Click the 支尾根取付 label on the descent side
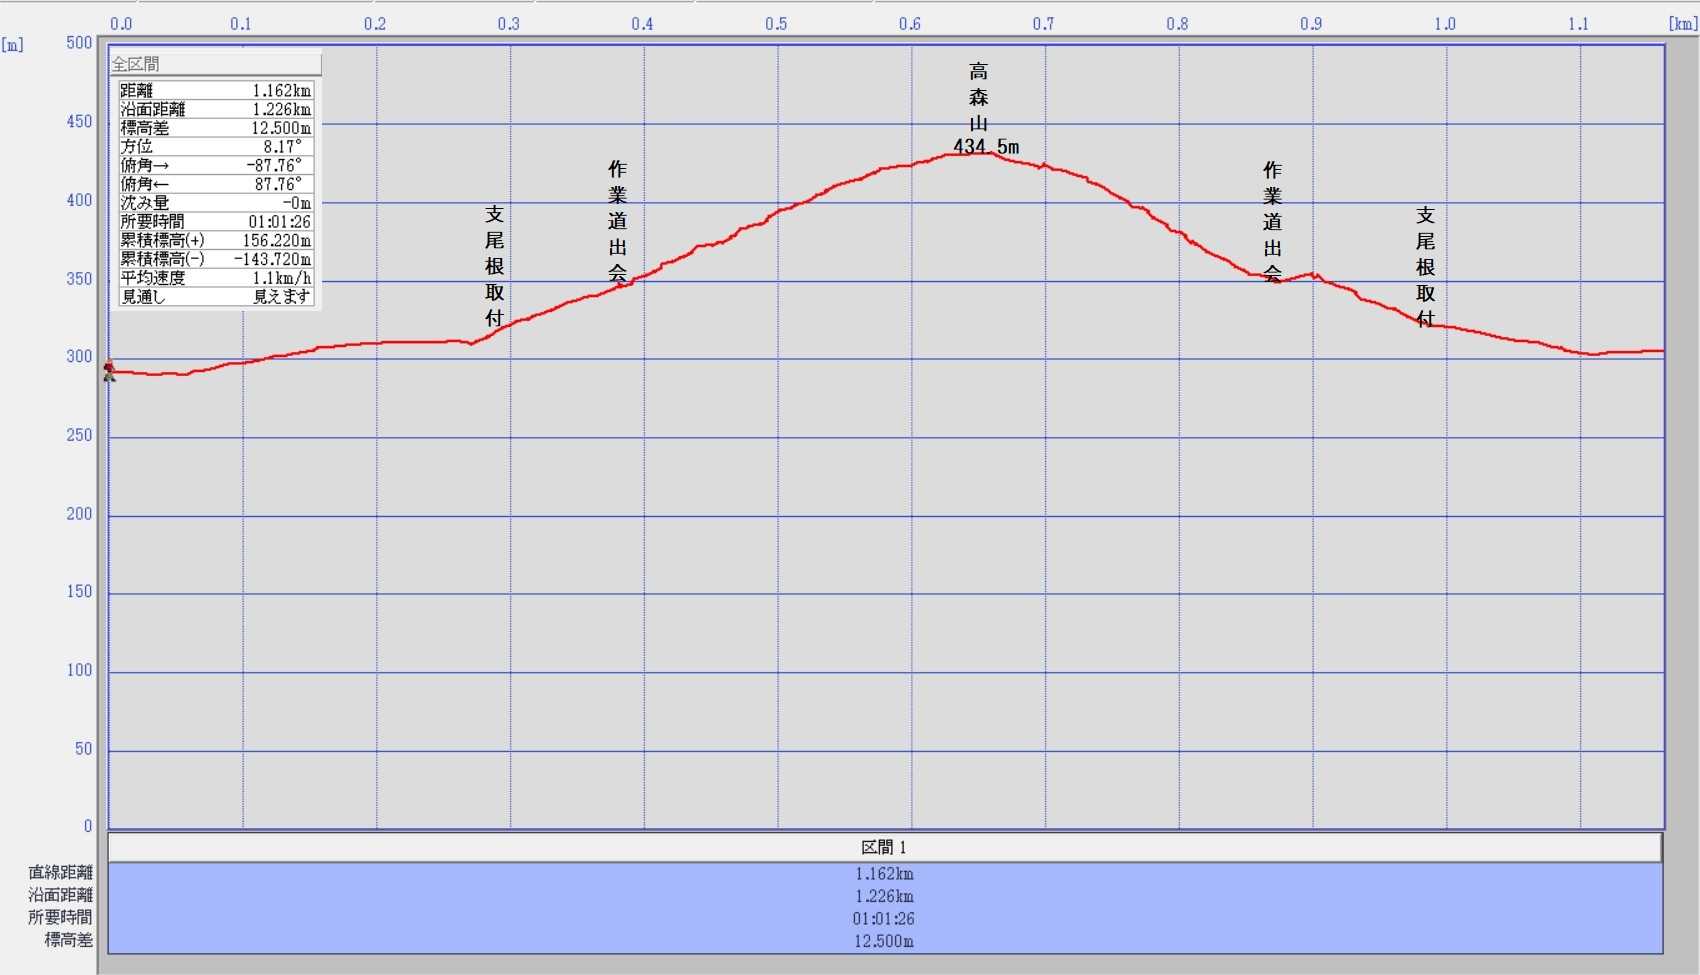 click(1425, 267)
